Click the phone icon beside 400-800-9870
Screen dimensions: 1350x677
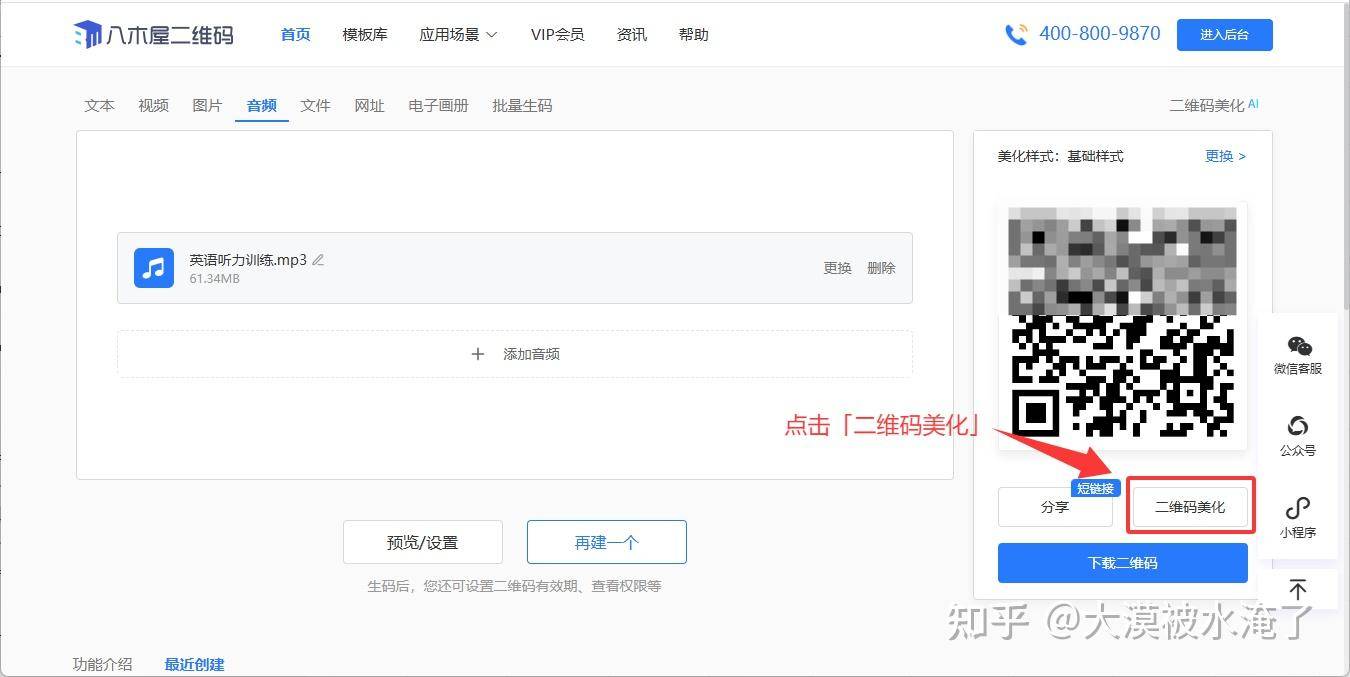1016,34
